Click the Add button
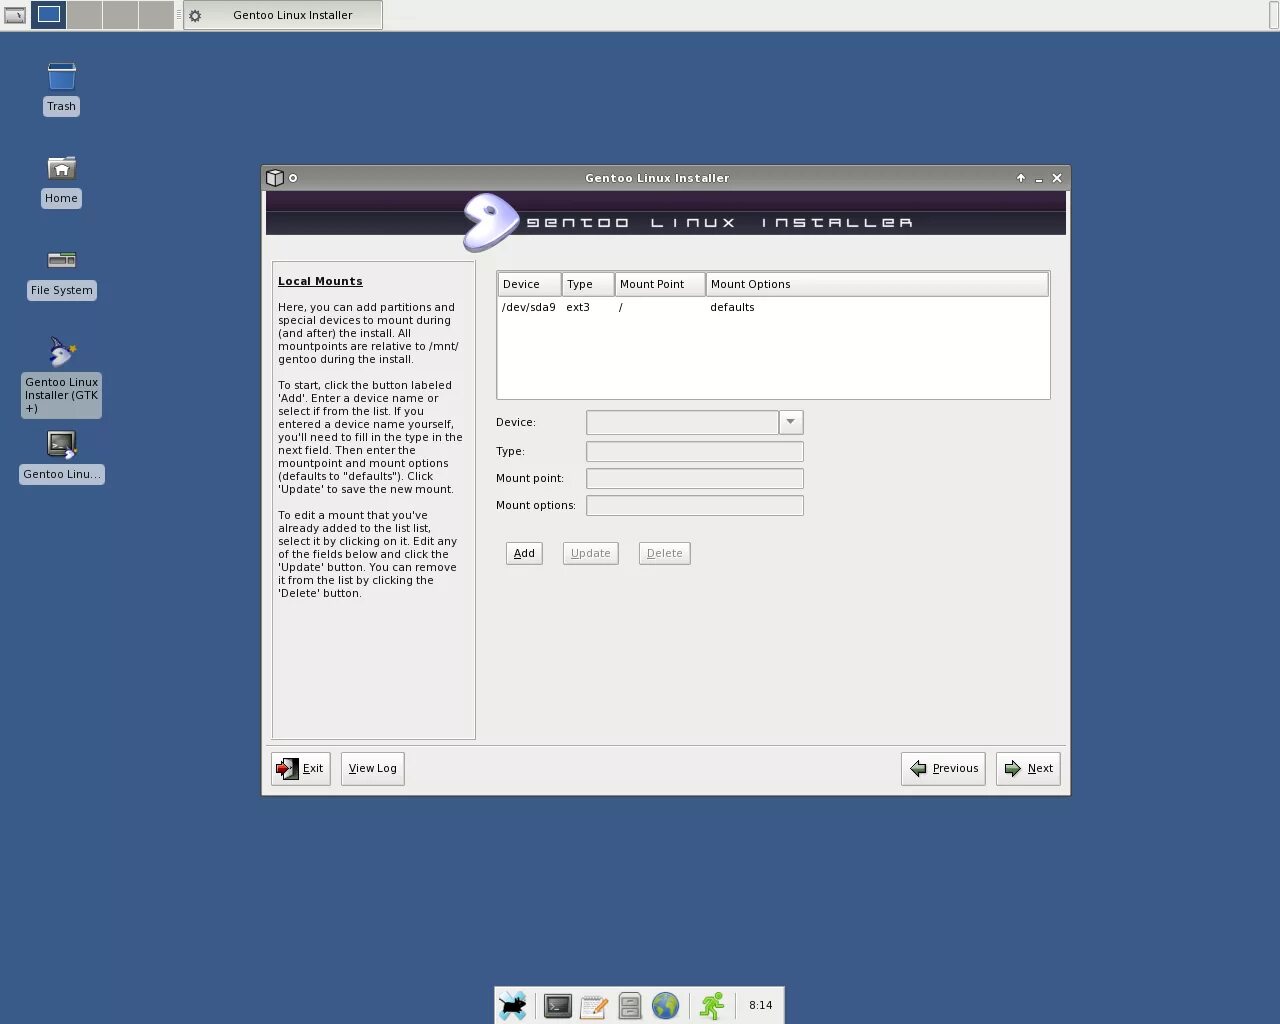The height and width of the screenshot is (1024, 1280). pyautogui.click(x=524, y=553)
